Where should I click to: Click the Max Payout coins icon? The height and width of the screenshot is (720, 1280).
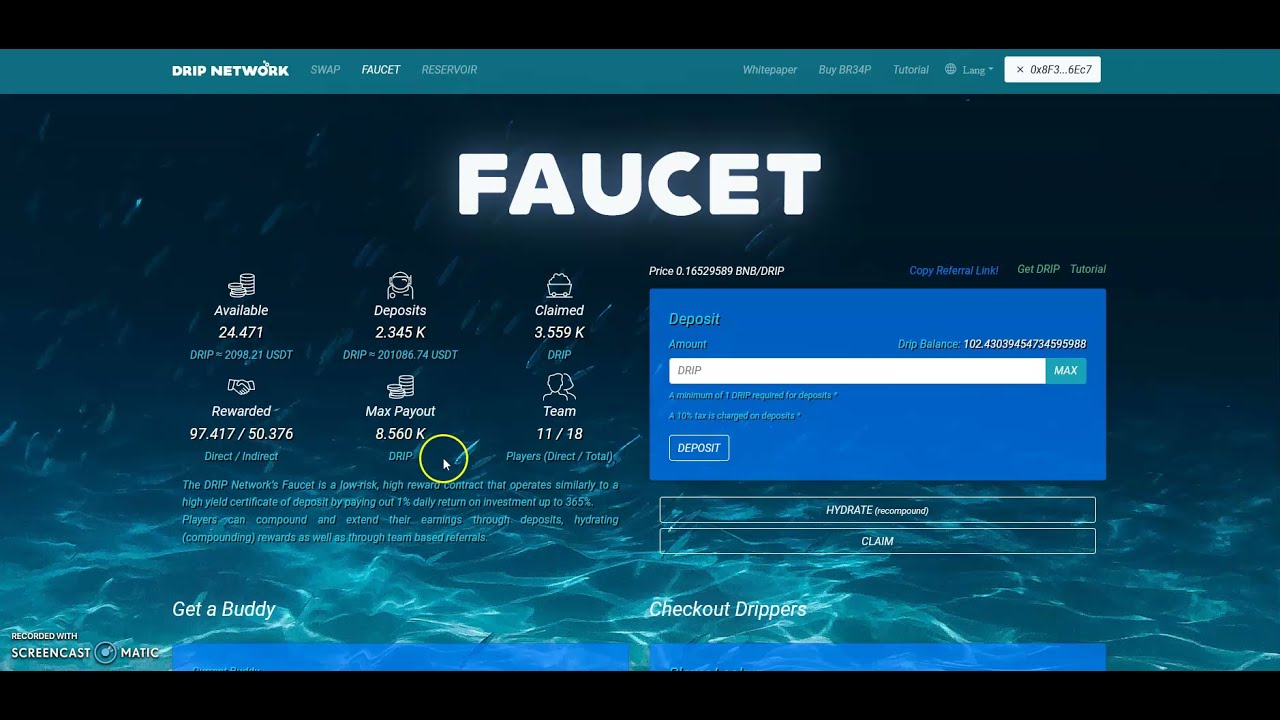pos(400,386)
